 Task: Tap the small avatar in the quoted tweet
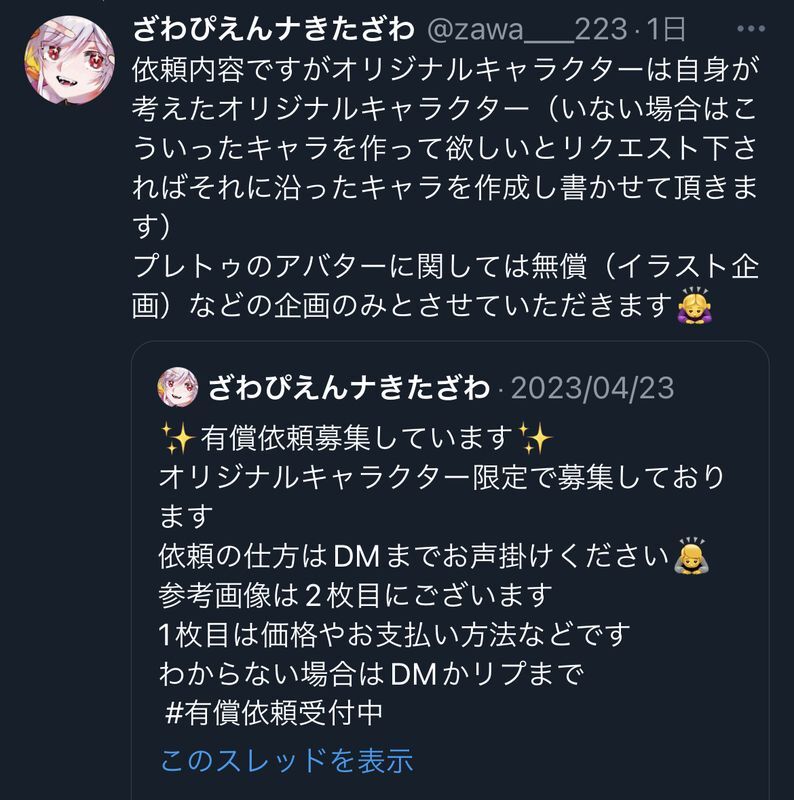point(178,387)
